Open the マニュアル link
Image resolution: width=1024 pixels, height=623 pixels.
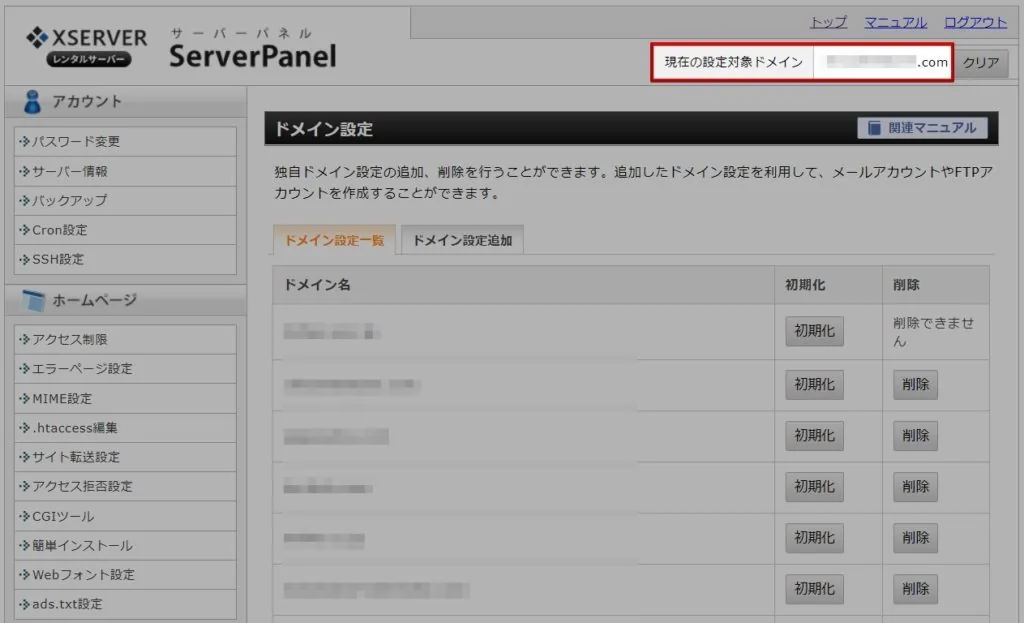point(895,22)
